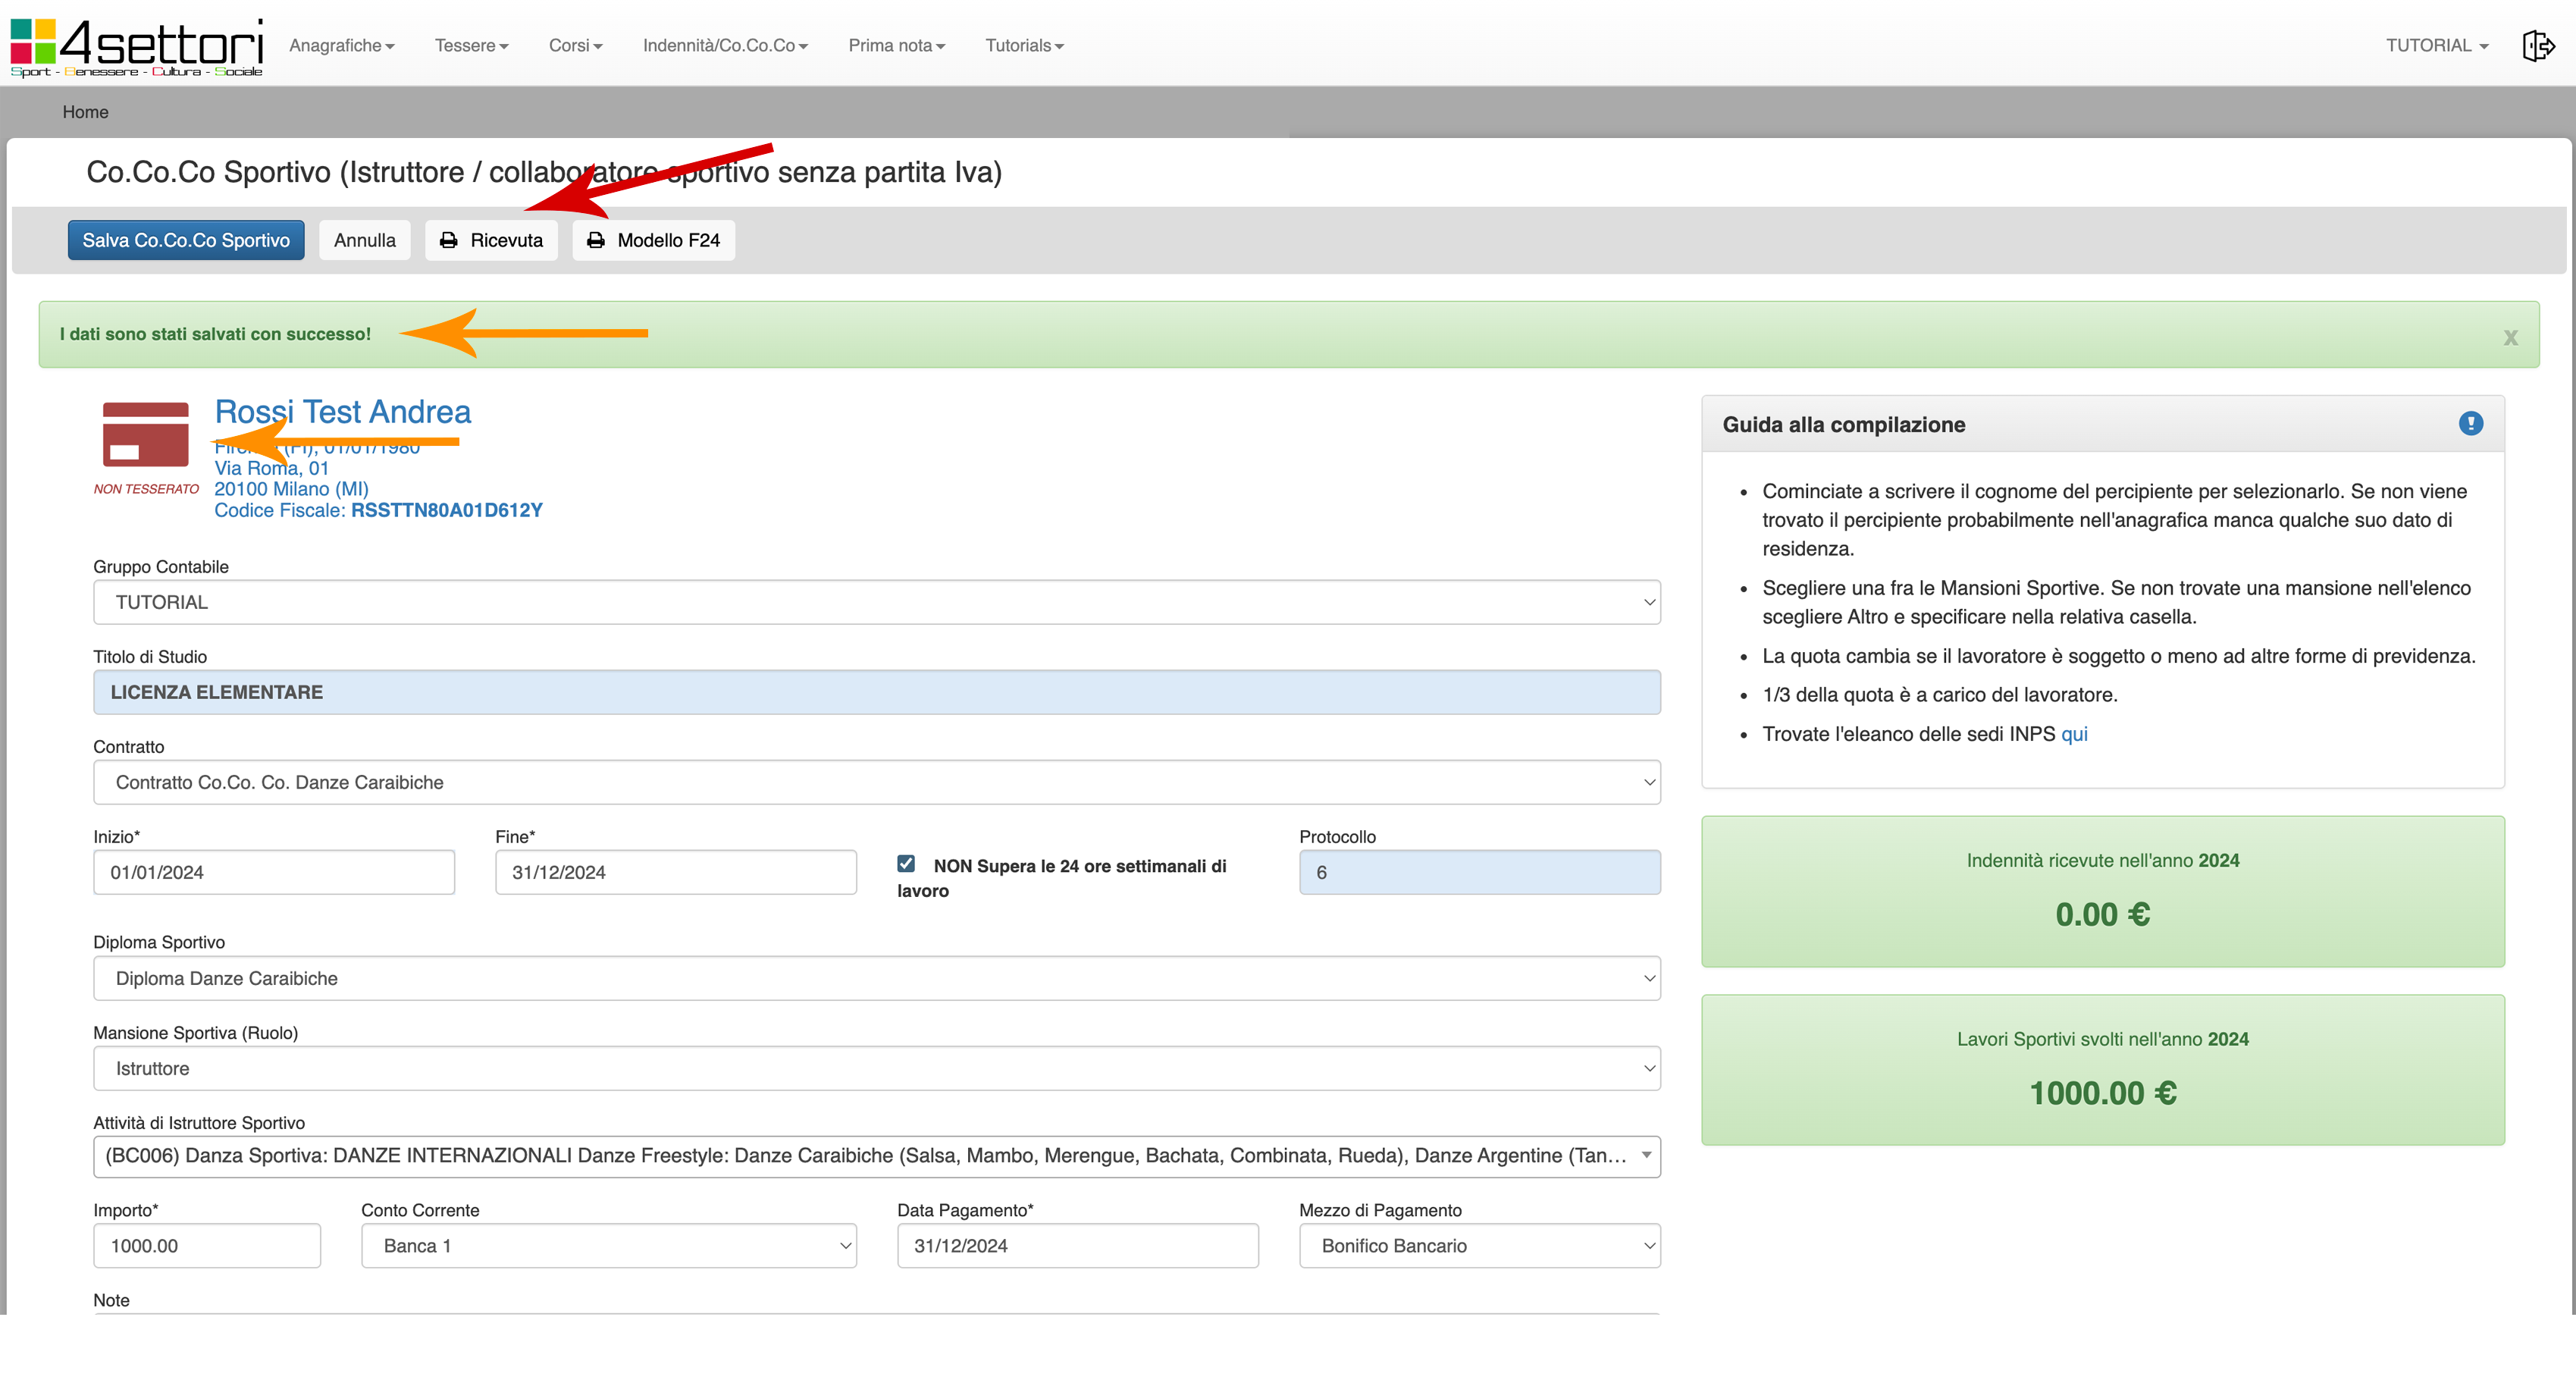Dismiss the green success message

[2510, 338]
